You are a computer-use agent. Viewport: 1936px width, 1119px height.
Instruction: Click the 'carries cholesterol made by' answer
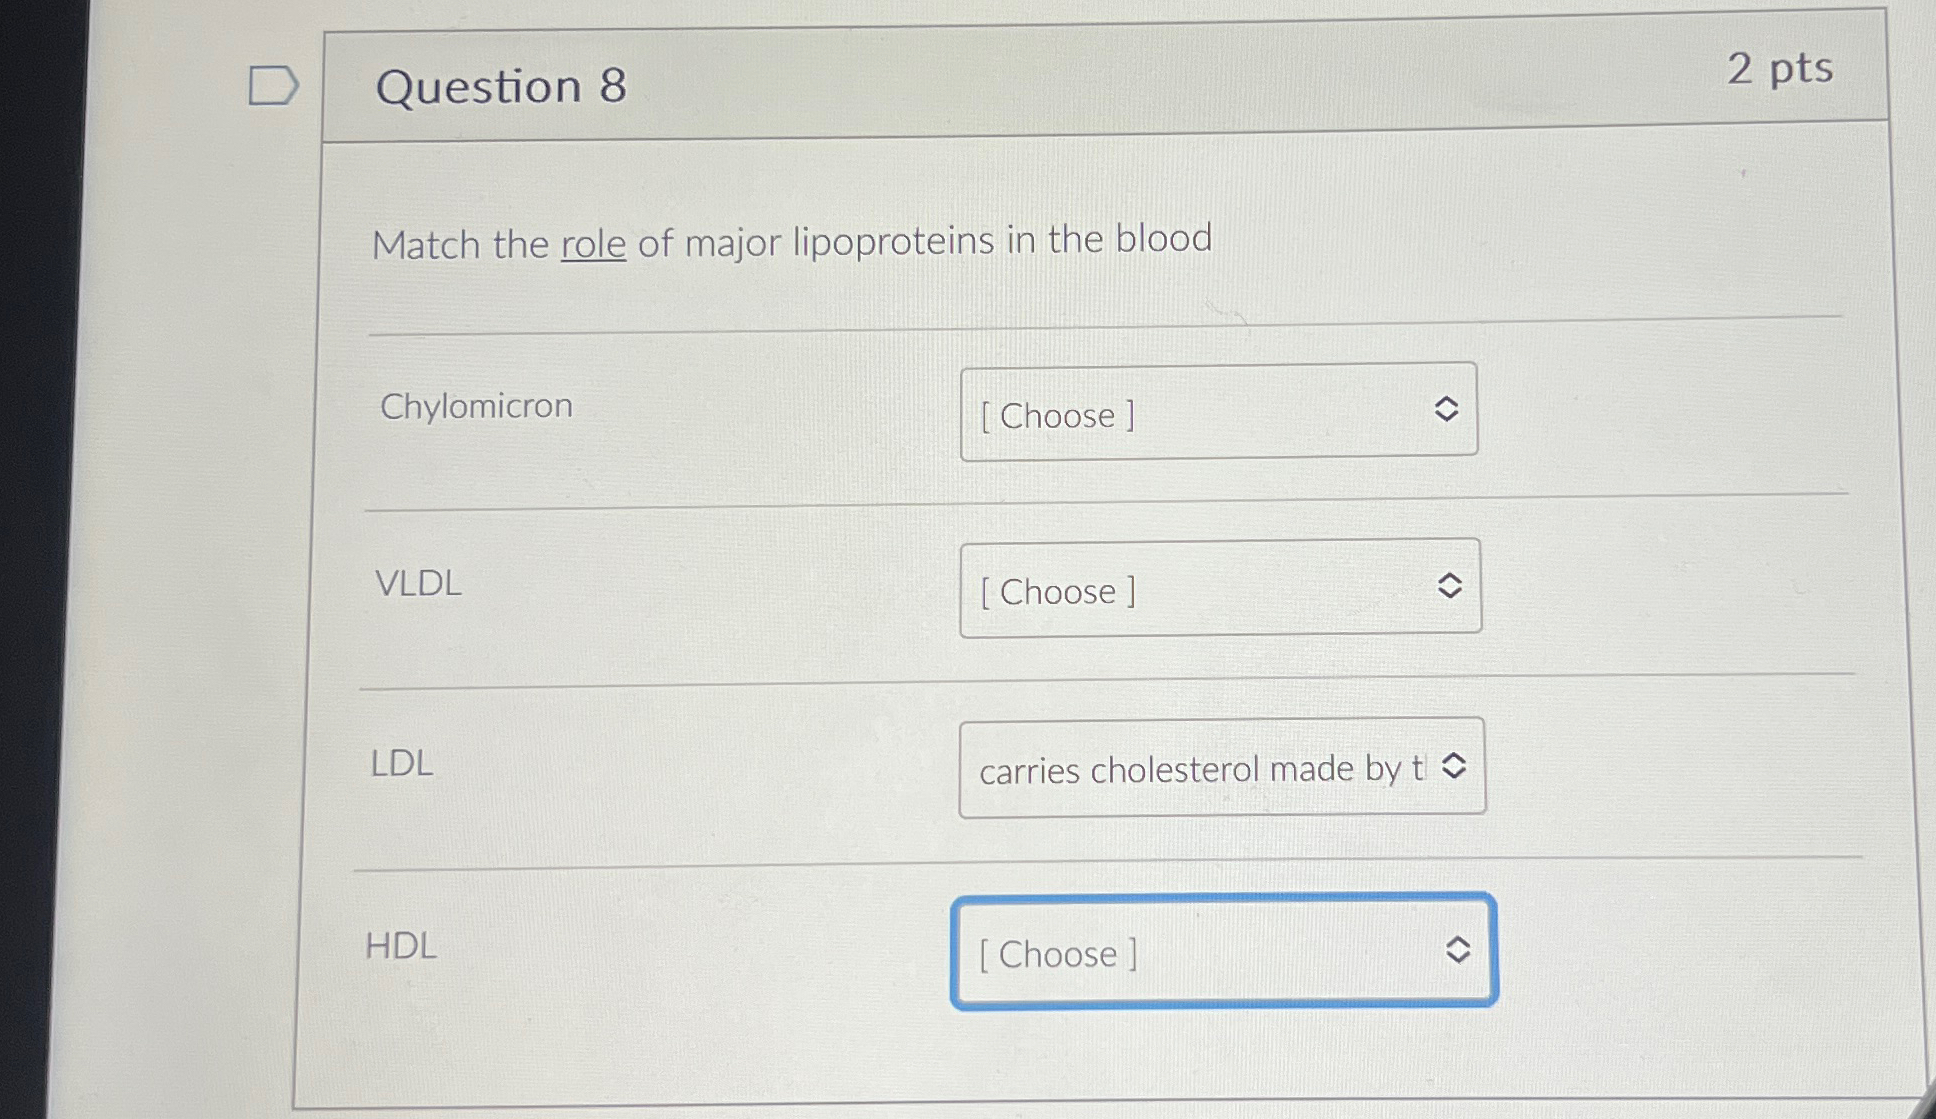coord(1180,770)
